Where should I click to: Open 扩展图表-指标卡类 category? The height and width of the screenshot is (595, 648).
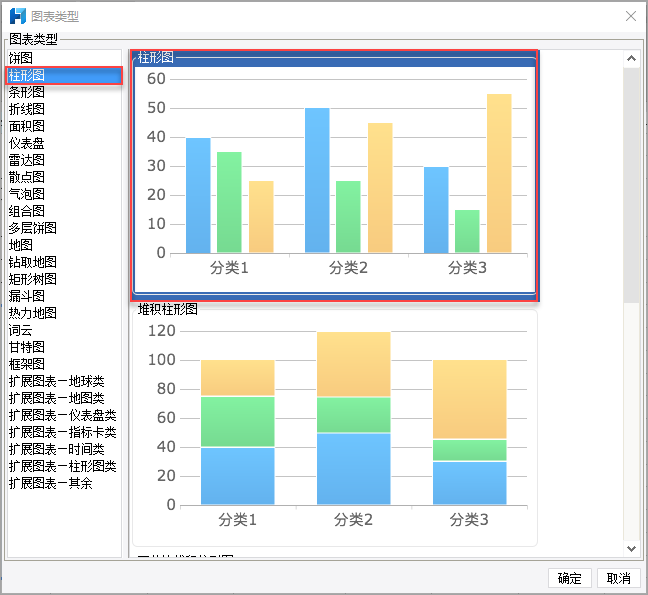point(64,432)
